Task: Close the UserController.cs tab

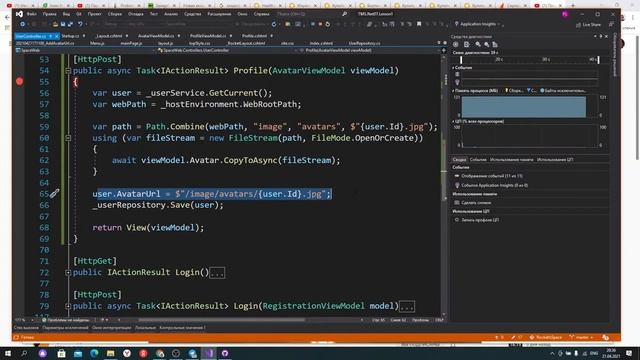Action: click(57, 36)
